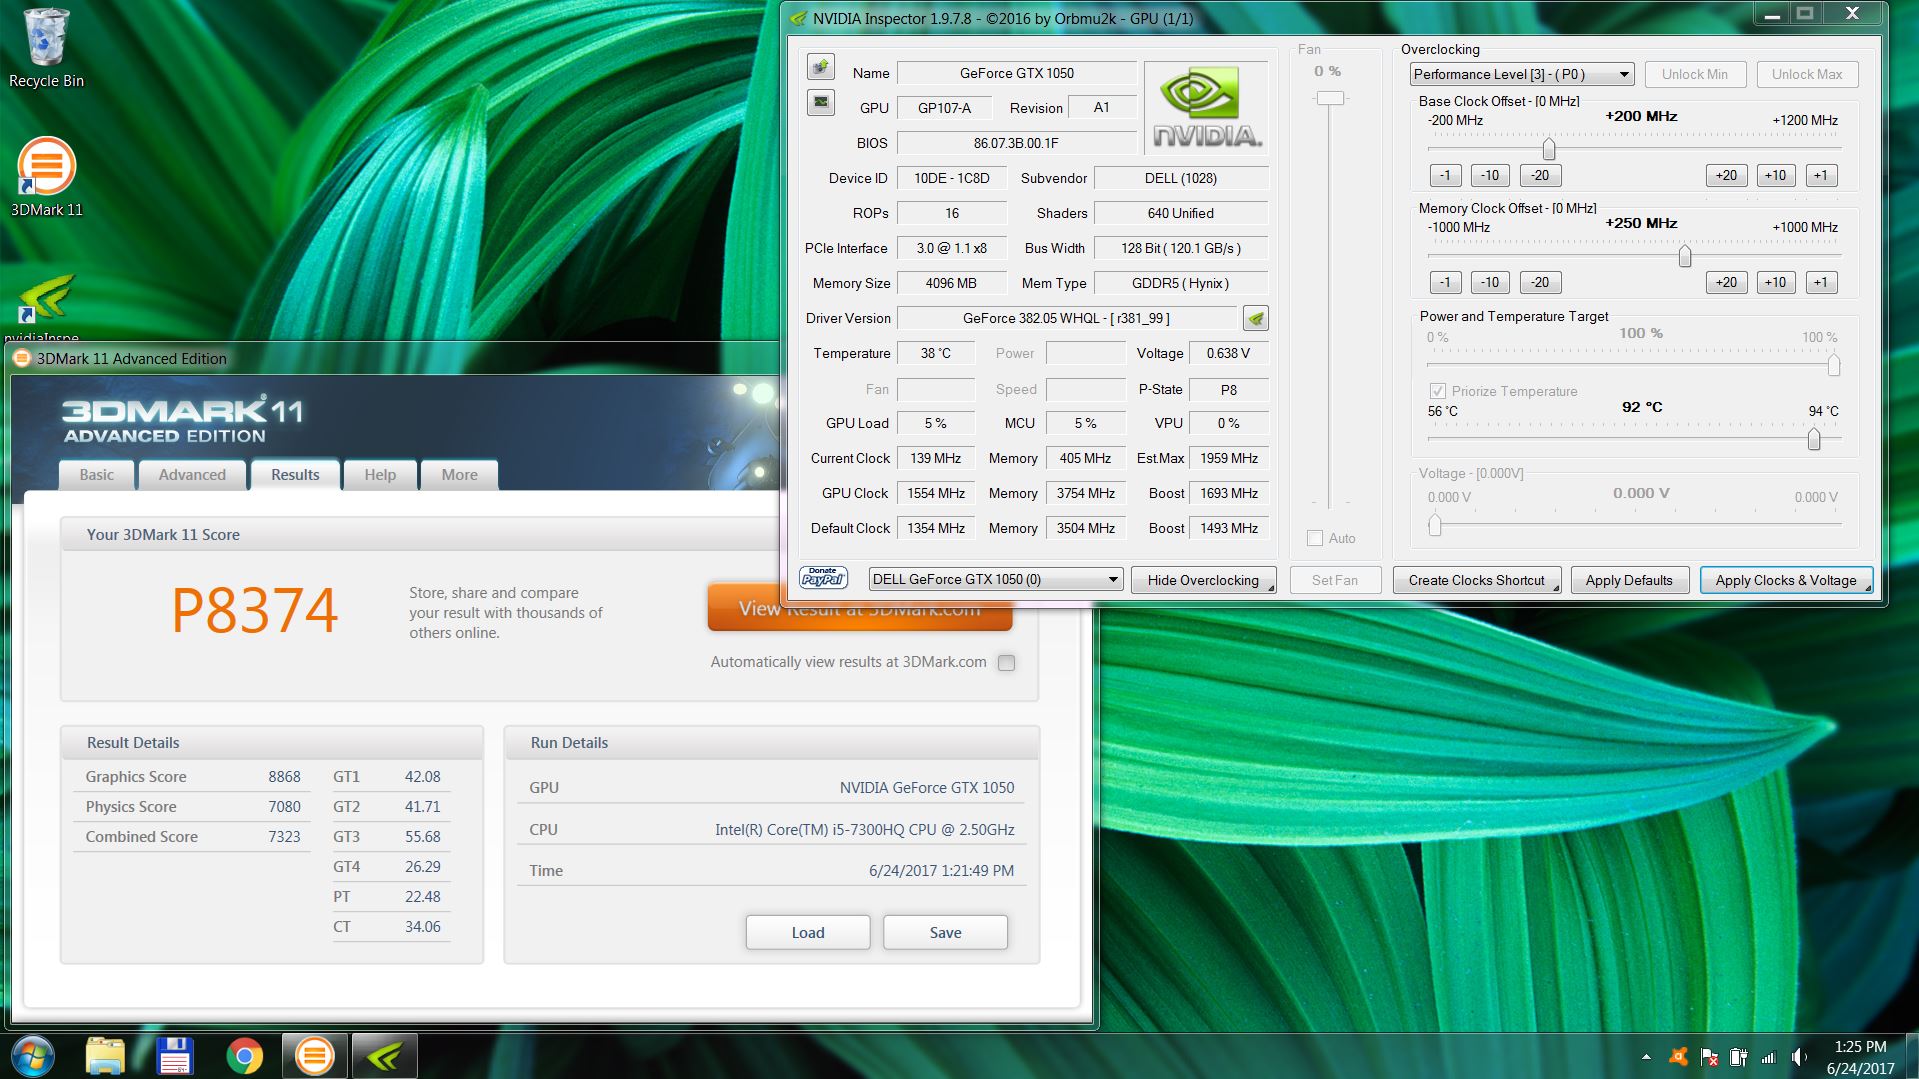
Task: Click -20 under Base Clock Offset
Action: click(x=1540, y=175)
